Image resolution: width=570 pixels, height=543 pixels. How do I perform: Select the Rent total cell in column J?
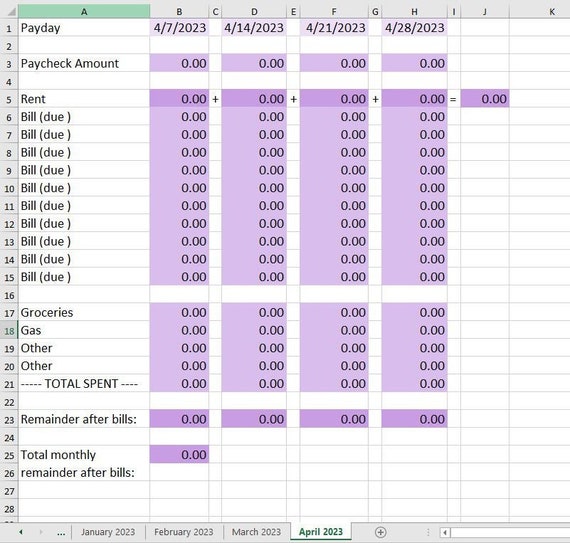pos(485,99)
